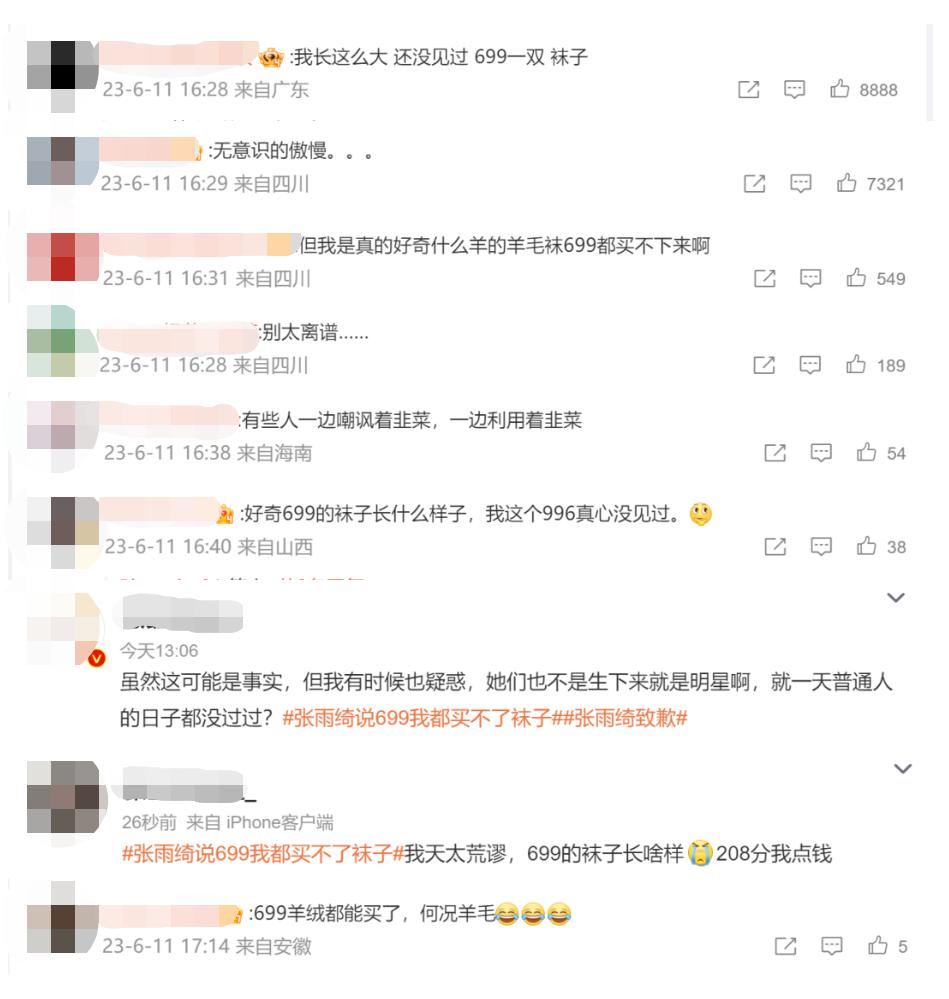Open hashtag #张雨绮说699我都买不了袜子# in 26秒前 post
Screen dimensions: 949x999
(x=263, y=854)
